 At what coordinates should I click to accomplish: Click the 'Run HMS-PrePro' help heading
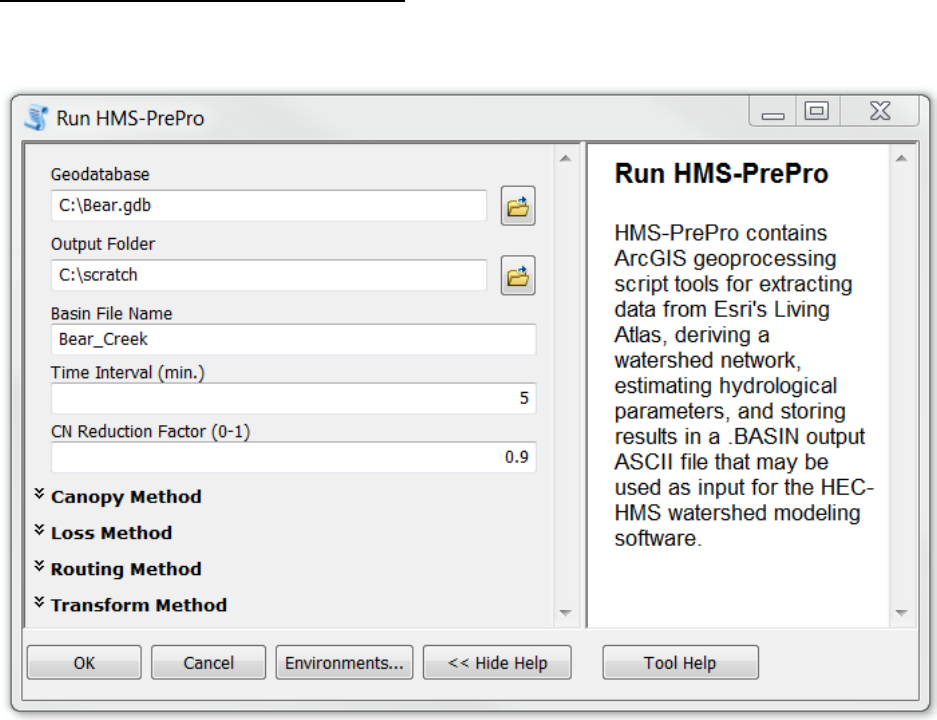pyautogui.click(x=721, y=174)
